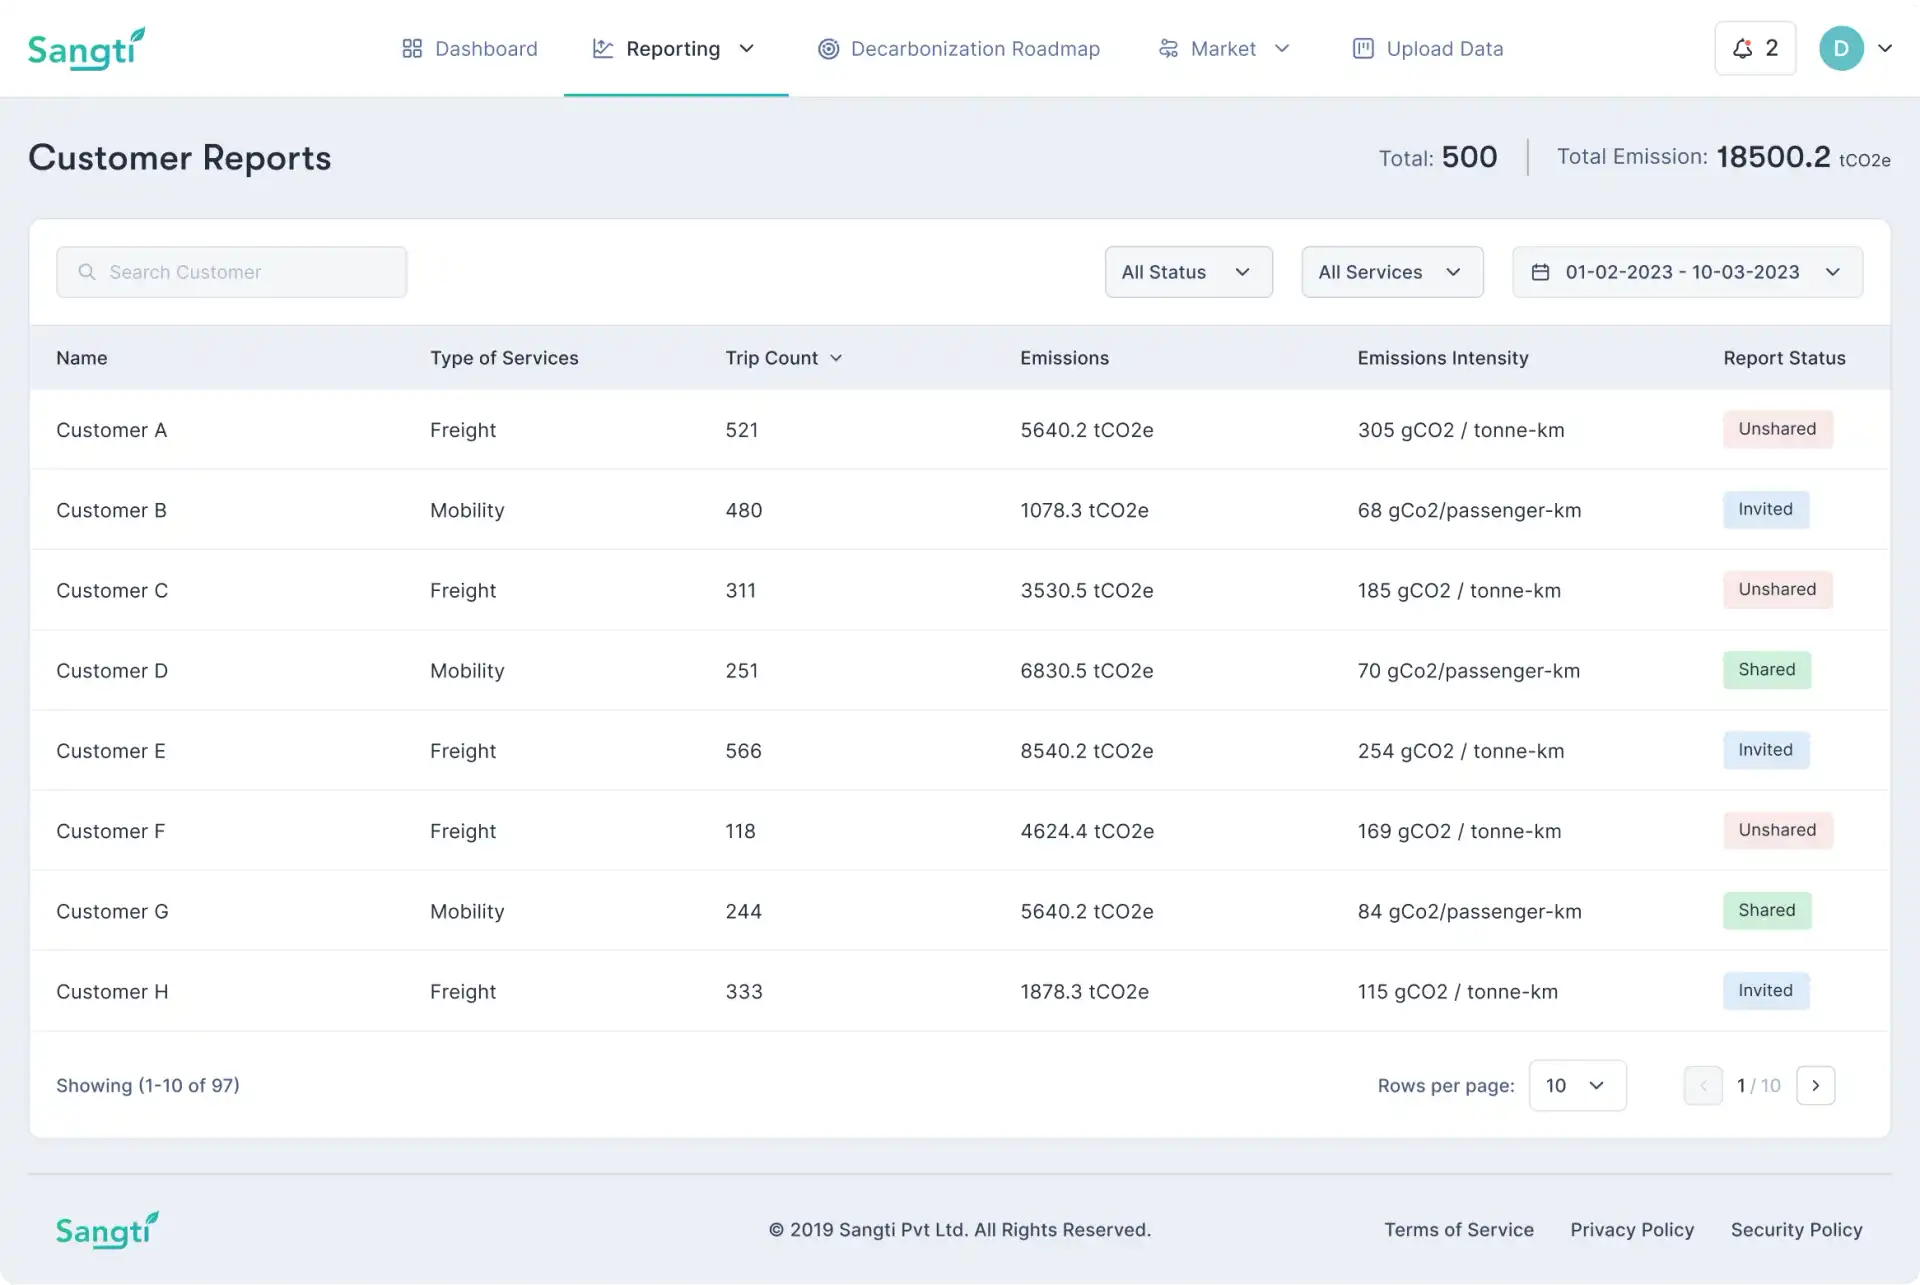Open the date range 01-02-2023 - 10-03-2023 dropdown

coord(1687,272)
